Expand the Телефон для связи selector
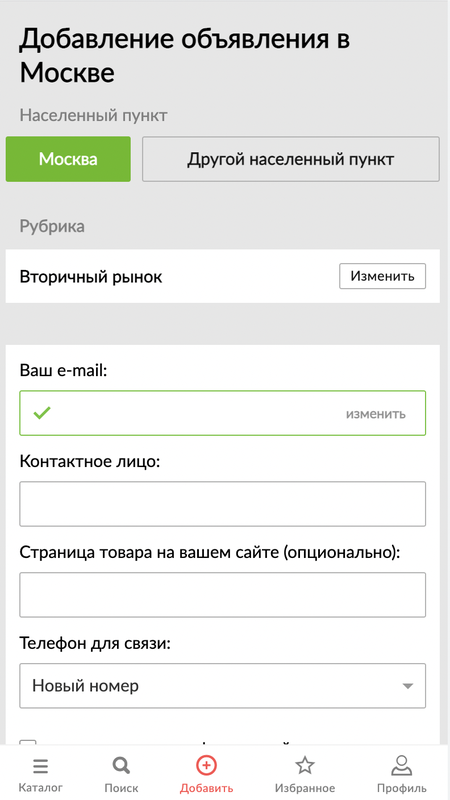This screenshot has width=450, height=800. (222, 686)
